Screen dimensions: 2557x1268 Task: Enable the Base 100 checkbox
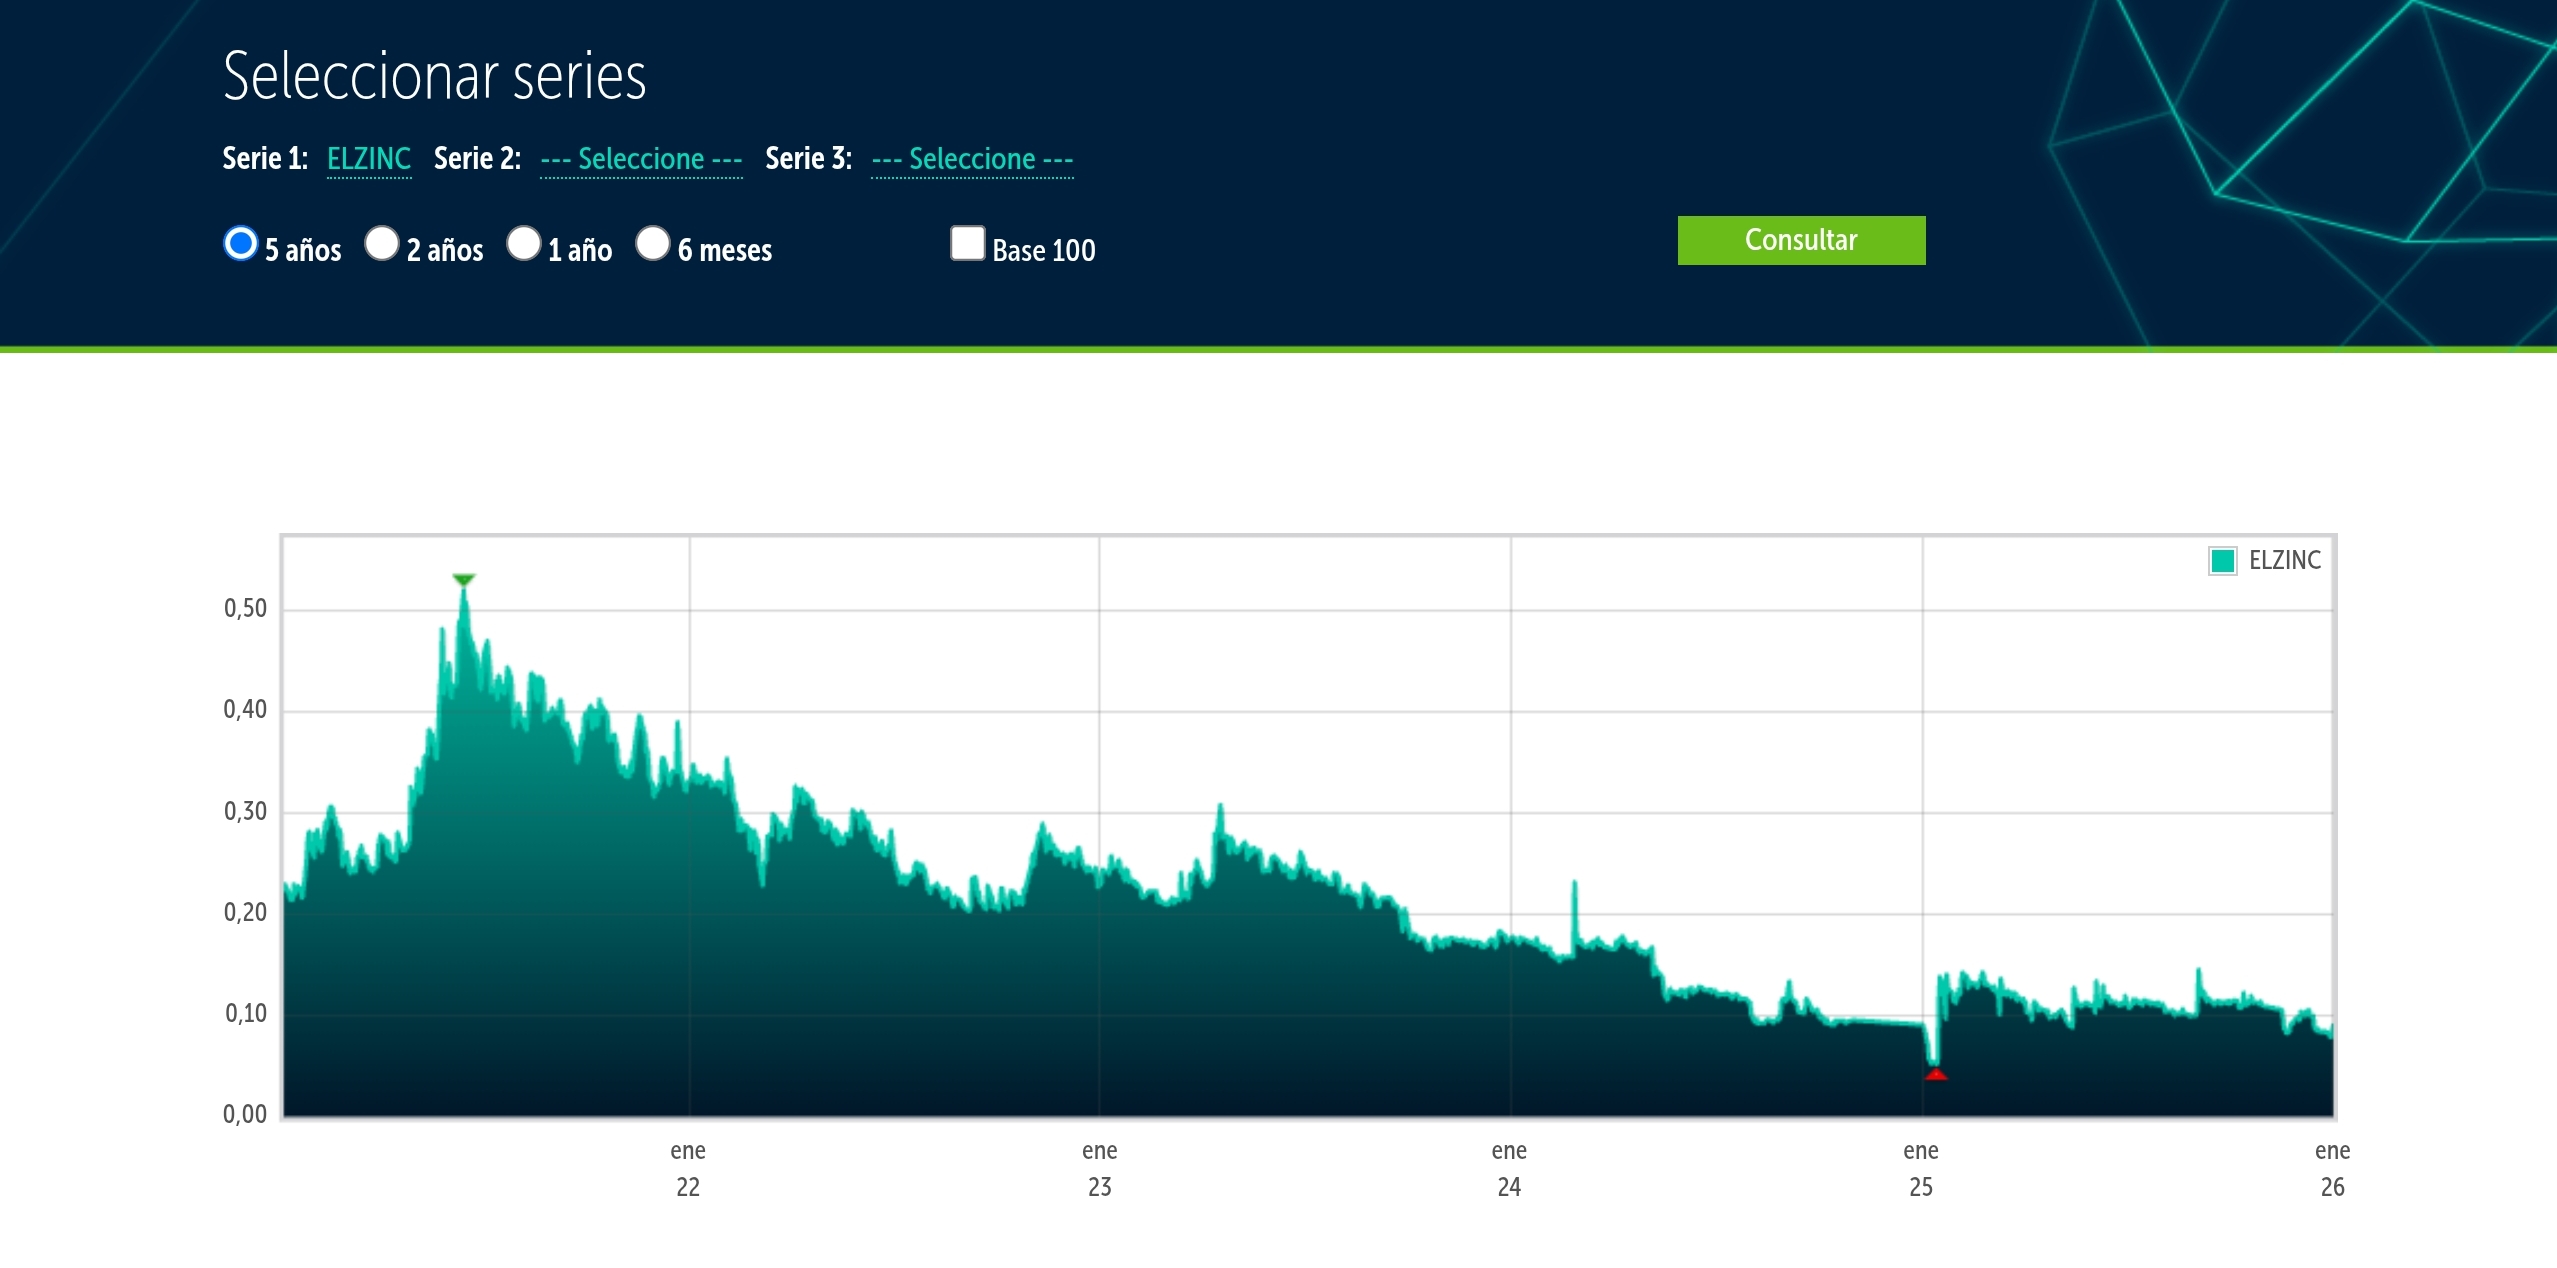pos(967,243)
